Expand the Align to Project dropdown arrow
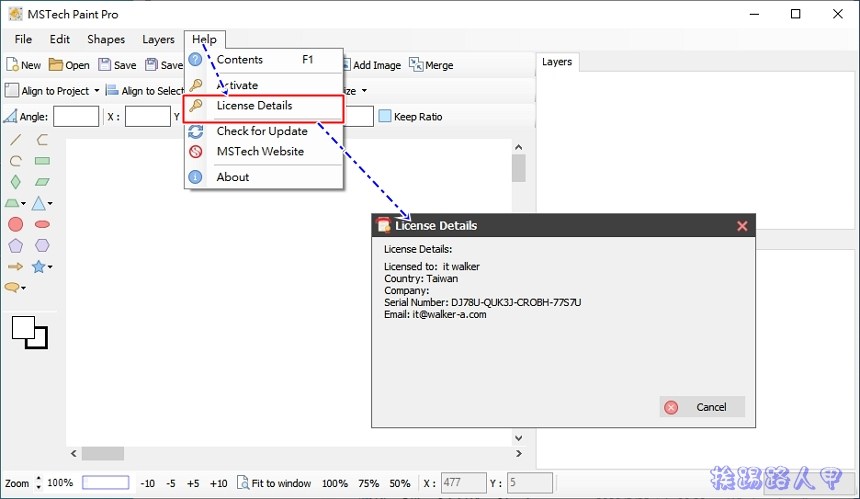This screenshot has height=499, width=860. (97, 90)
